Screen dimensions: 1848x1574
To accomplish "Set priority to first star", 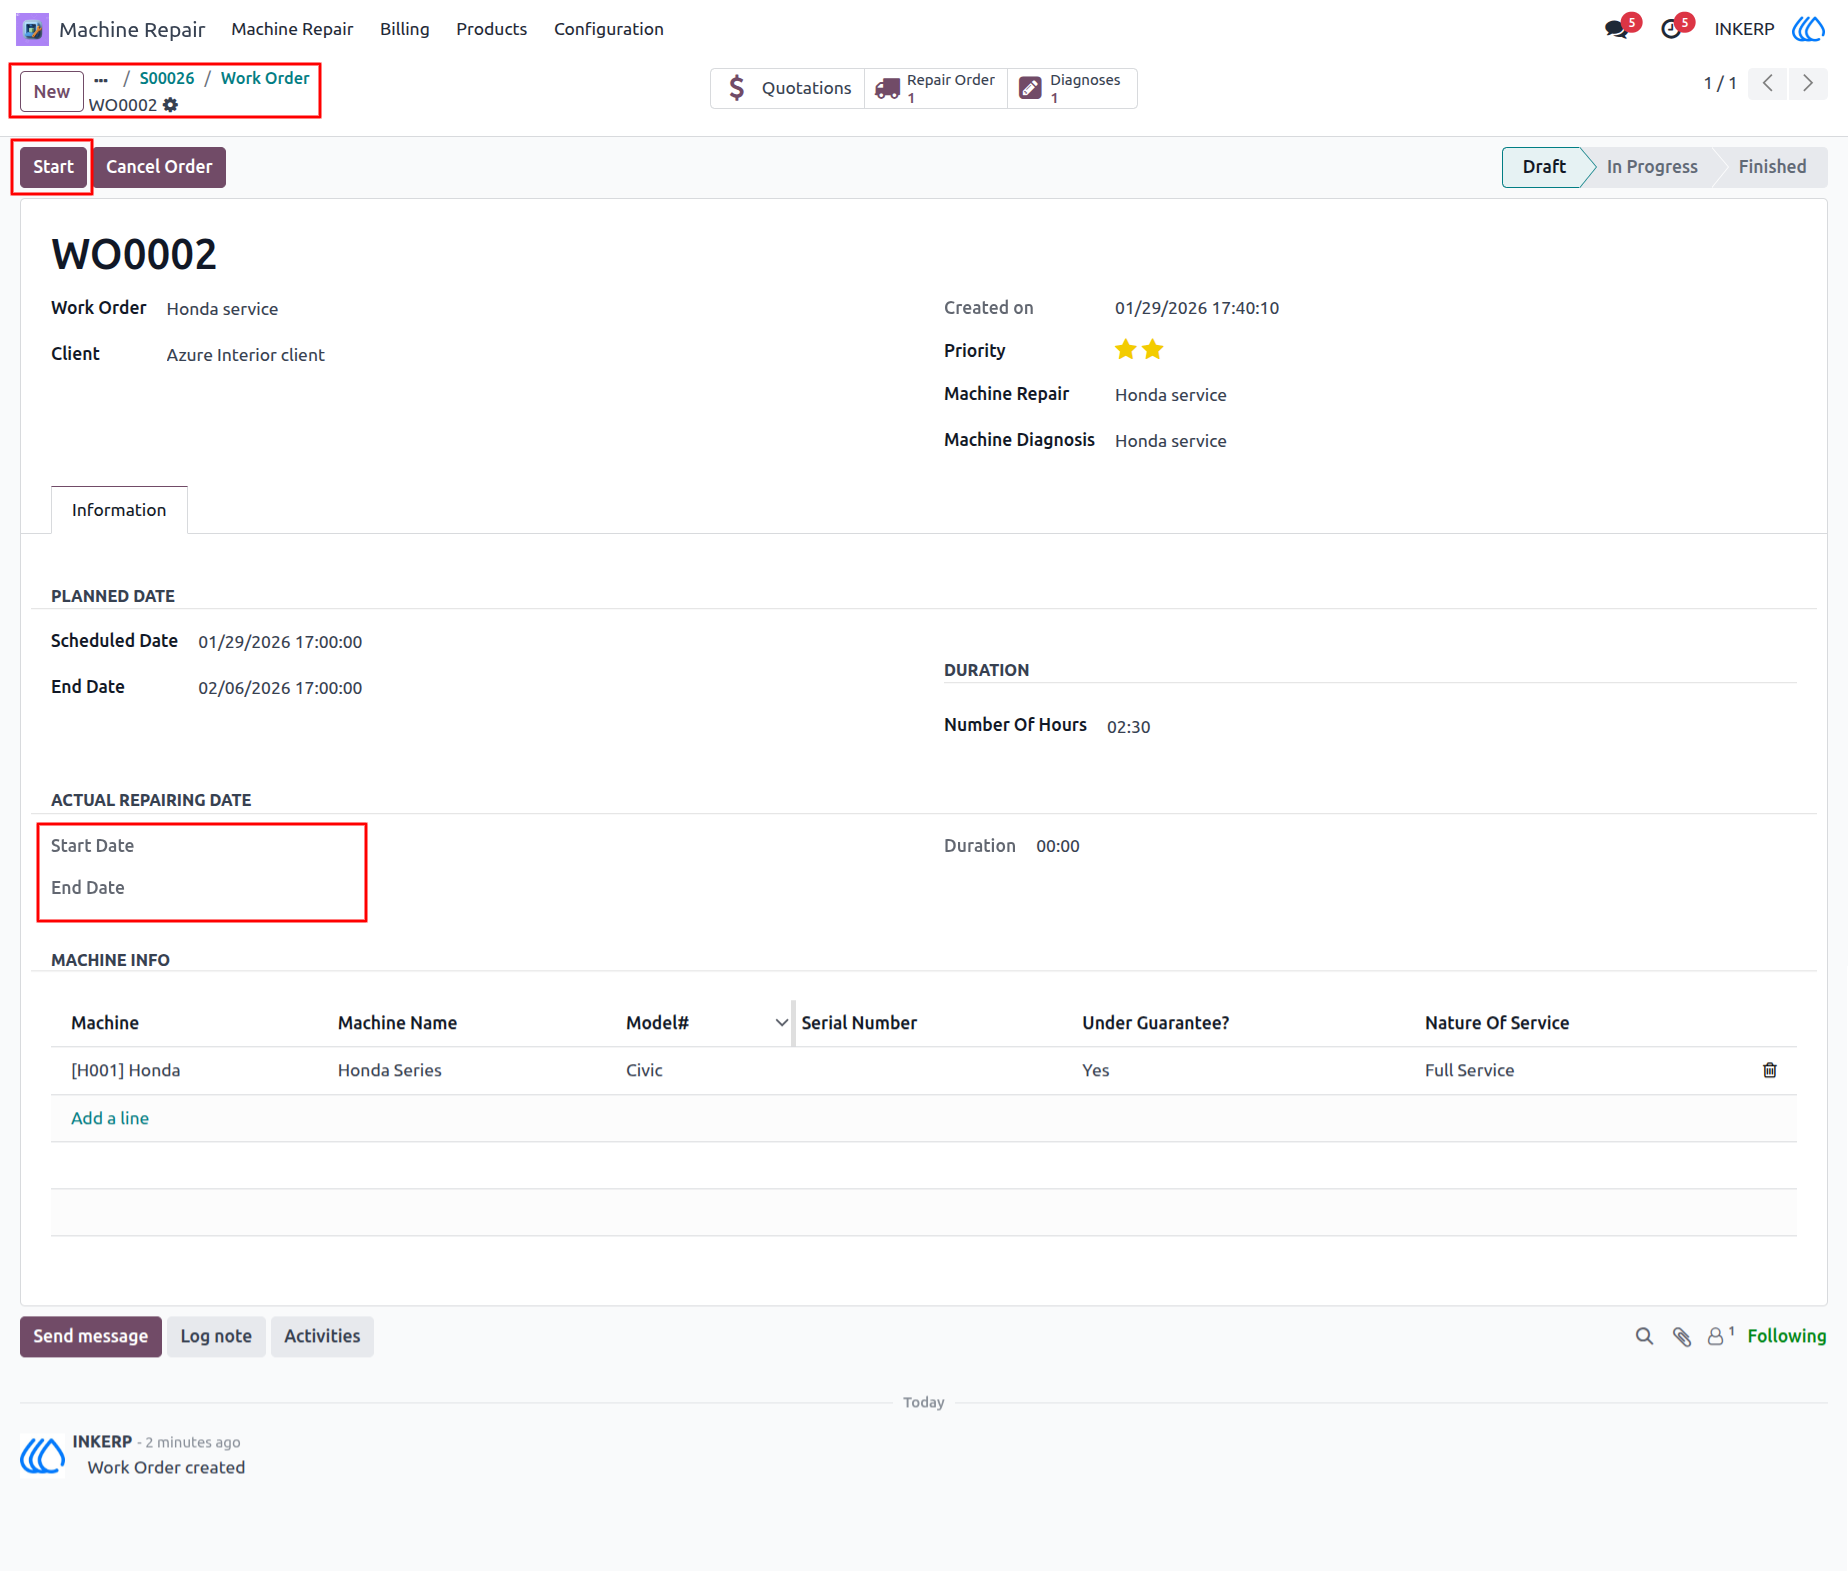I will (x=1126, y=350).
